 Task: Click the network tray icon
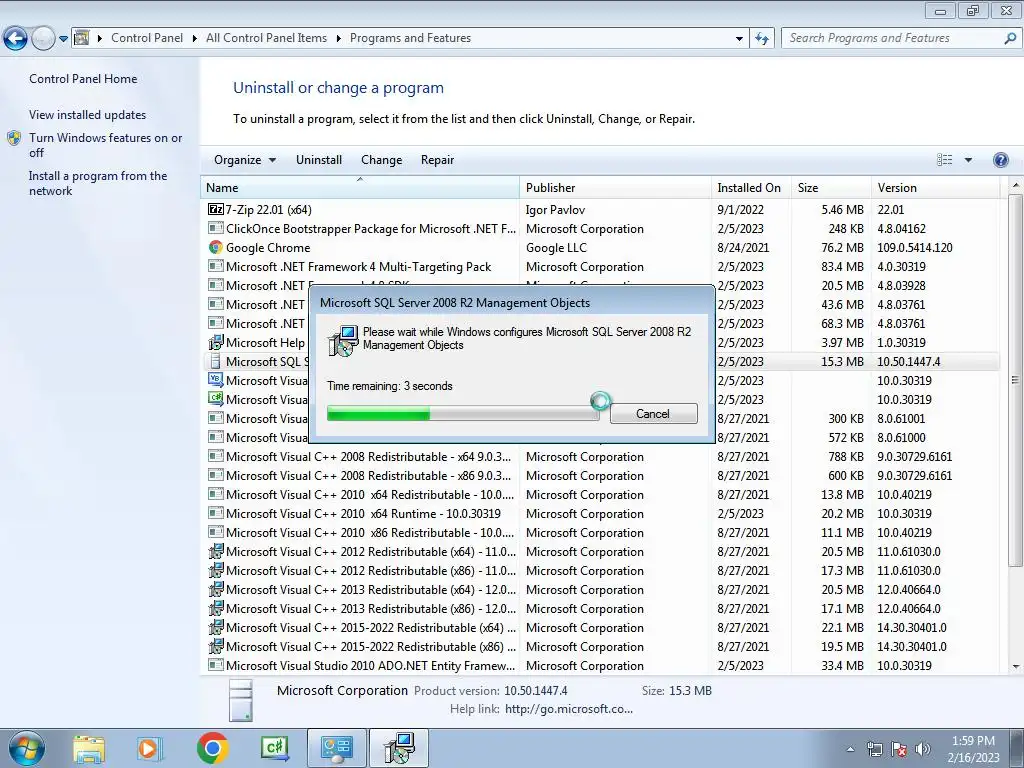pyautogui.click(x=874, y=749)
